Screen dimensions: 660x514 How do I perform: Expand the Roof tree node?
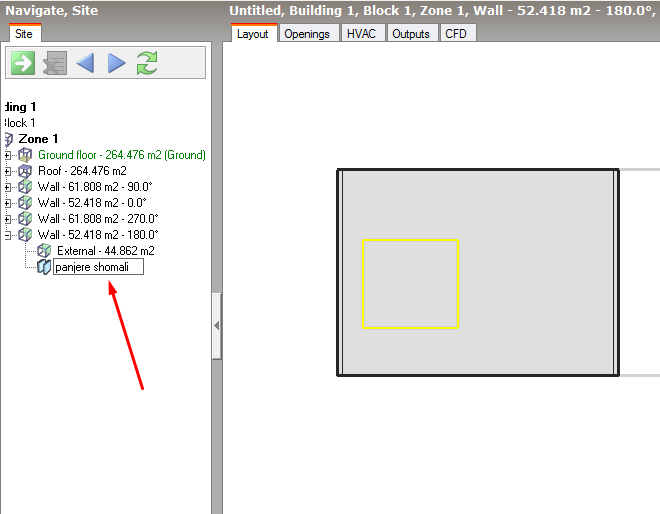tap(7, 171)
